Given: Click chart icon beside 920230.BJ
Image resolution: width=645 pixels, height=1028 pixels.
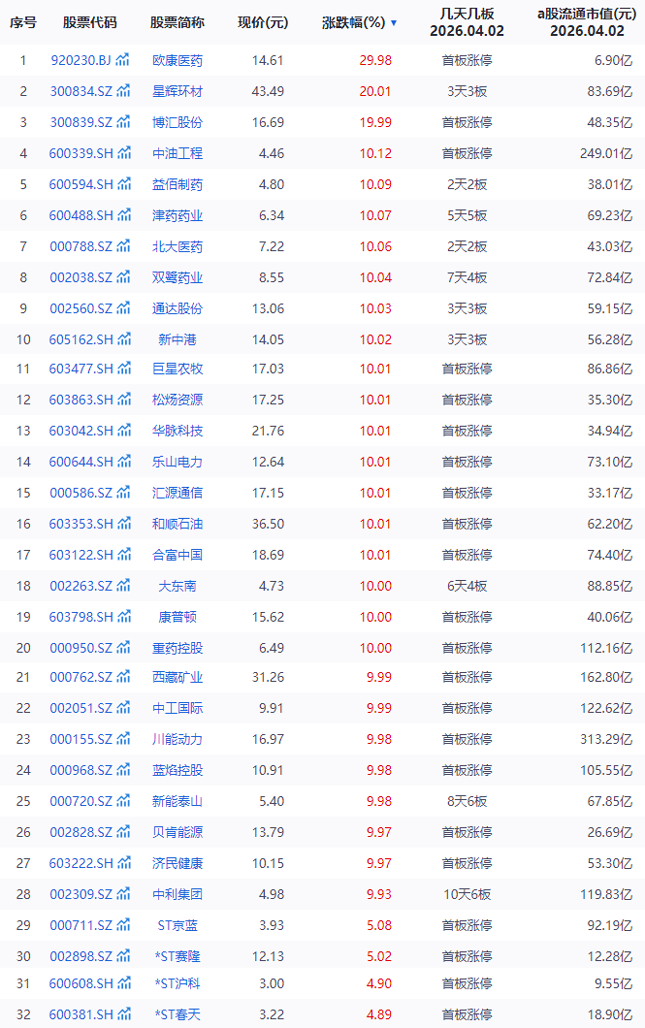Looking at the screenshot, I should [124, 60].
